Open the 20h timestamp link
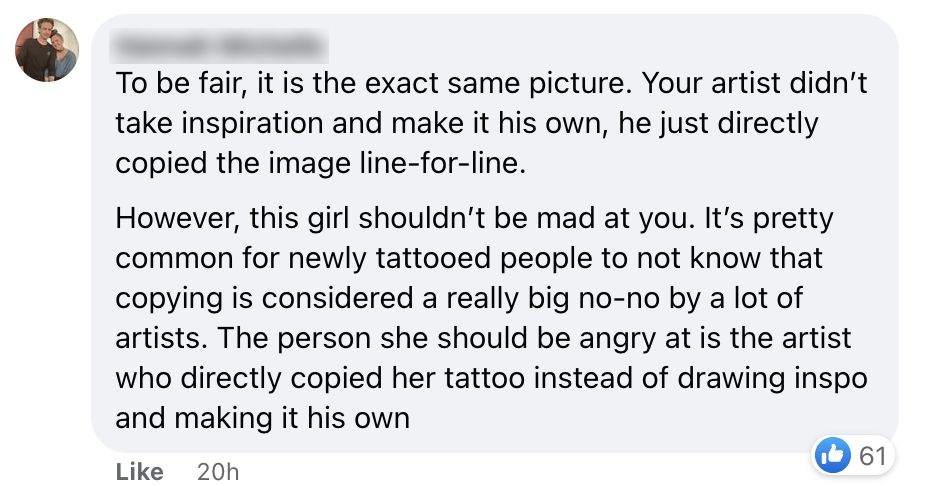 point(218,471)
